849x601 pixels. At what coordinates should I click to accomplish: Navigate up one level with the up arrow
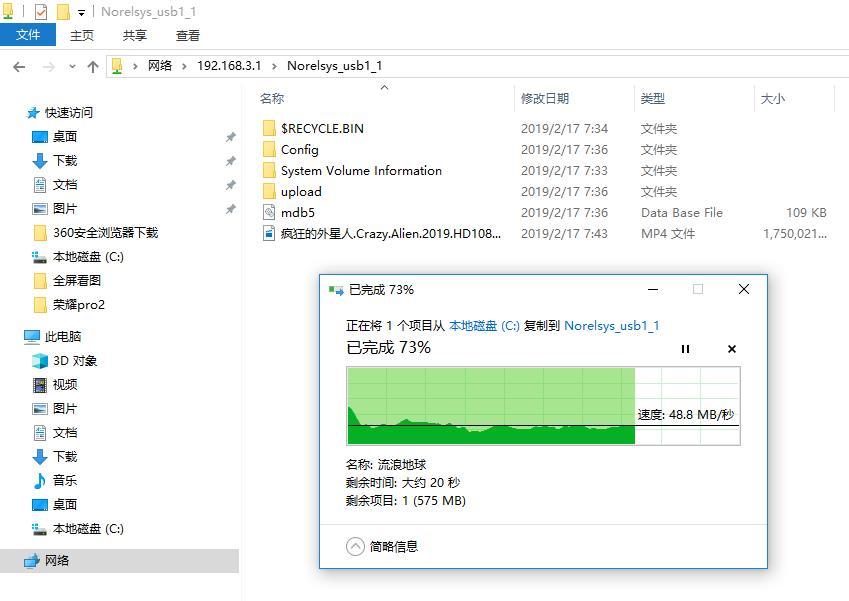tap(93, 66)
